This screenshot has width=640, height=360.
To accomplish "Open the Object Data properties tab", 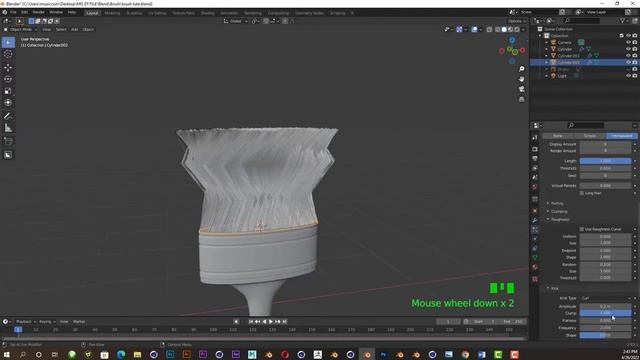I will point(535,258).
